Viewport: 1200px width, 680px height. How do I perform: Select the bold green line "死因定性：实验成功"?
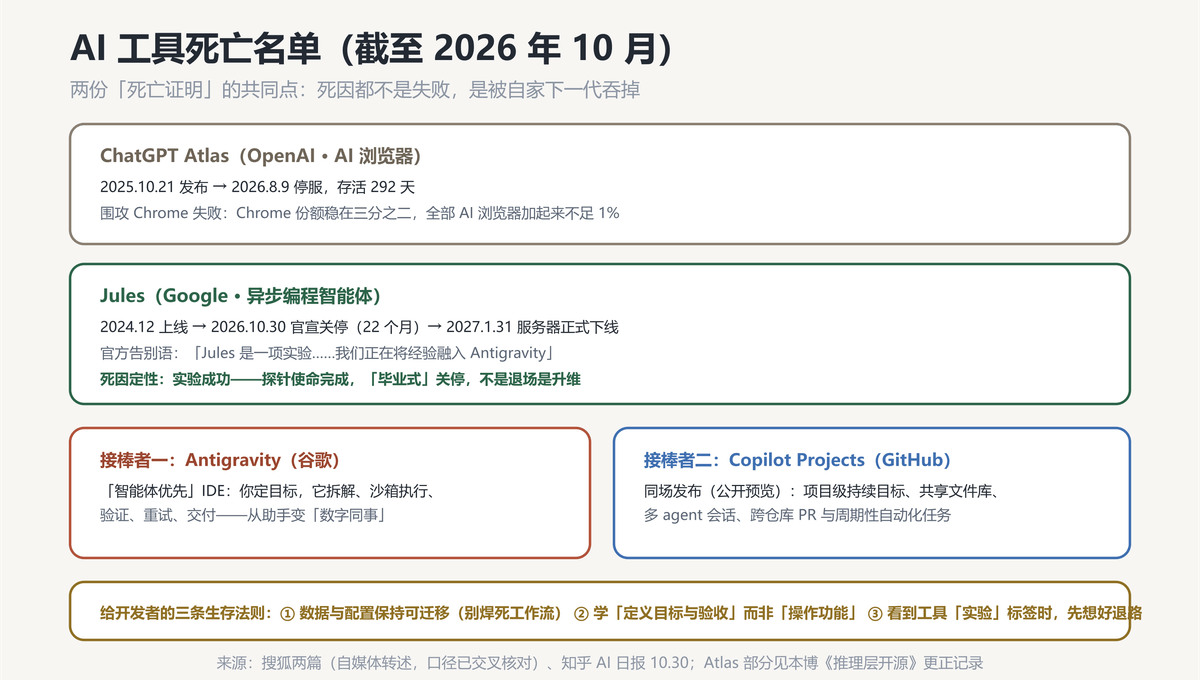pos(340,379)
